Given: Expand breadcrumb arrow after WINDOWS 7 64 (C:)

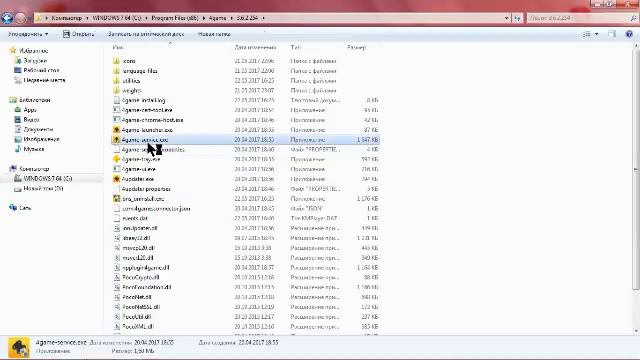Looking at the screenshot, I should pyautogui.click(x=147, y=18).
